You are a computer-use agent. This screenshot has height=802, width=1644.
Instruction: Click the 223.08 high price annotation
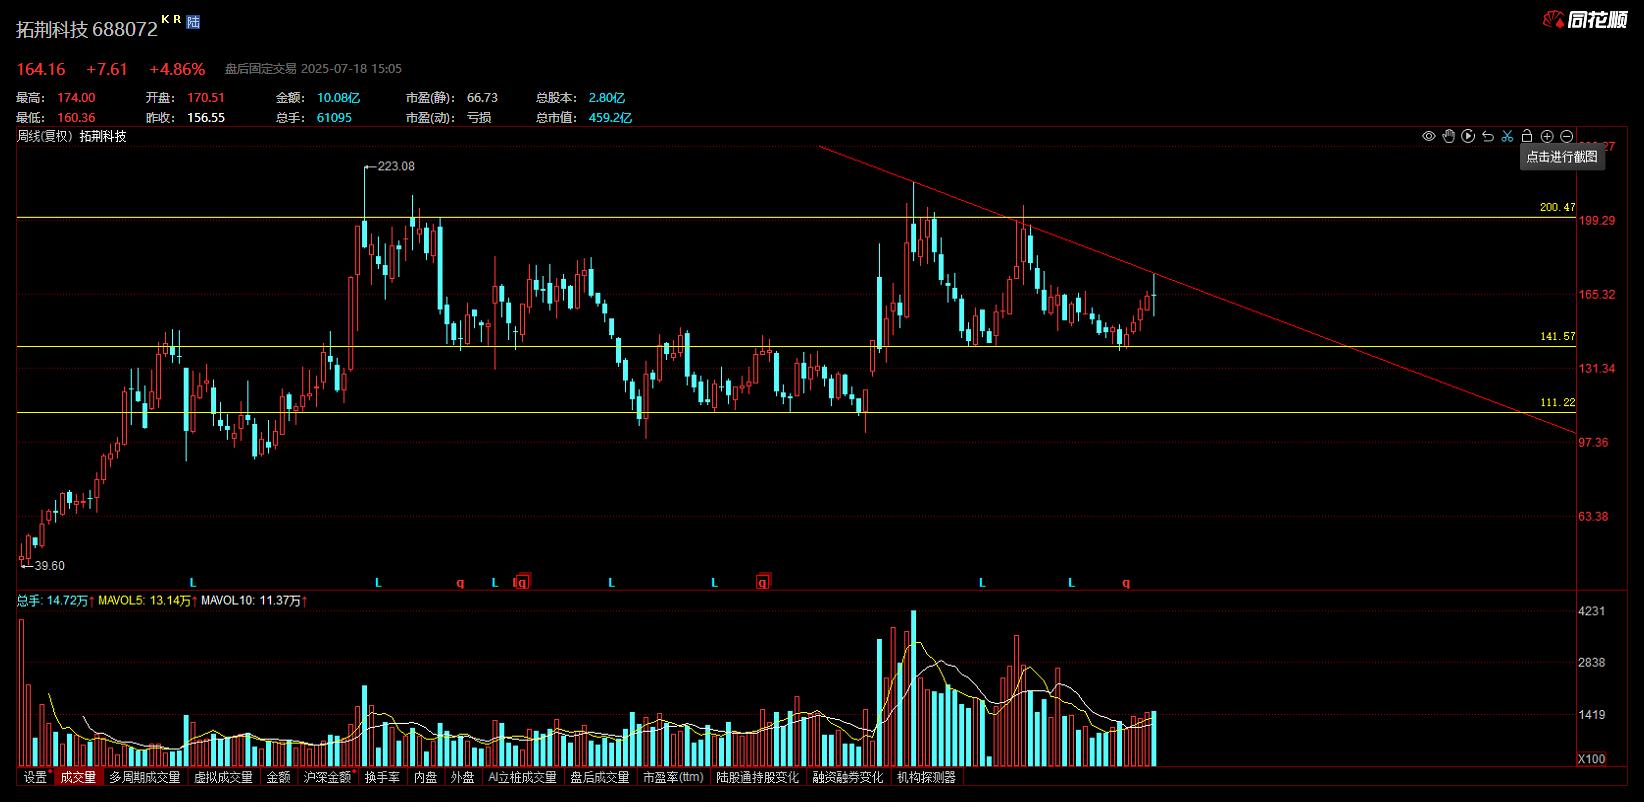396,166
